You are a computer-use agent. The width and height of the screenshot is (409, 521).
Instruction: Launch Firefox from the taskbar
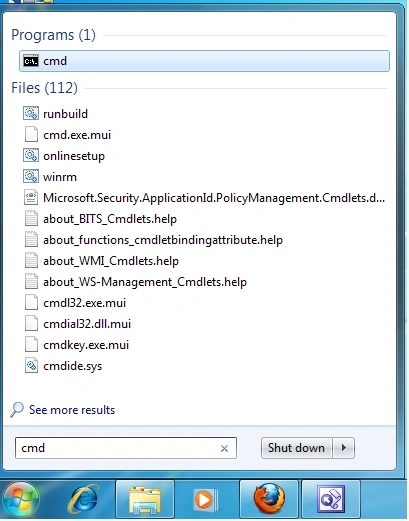(x=269, y=499)
